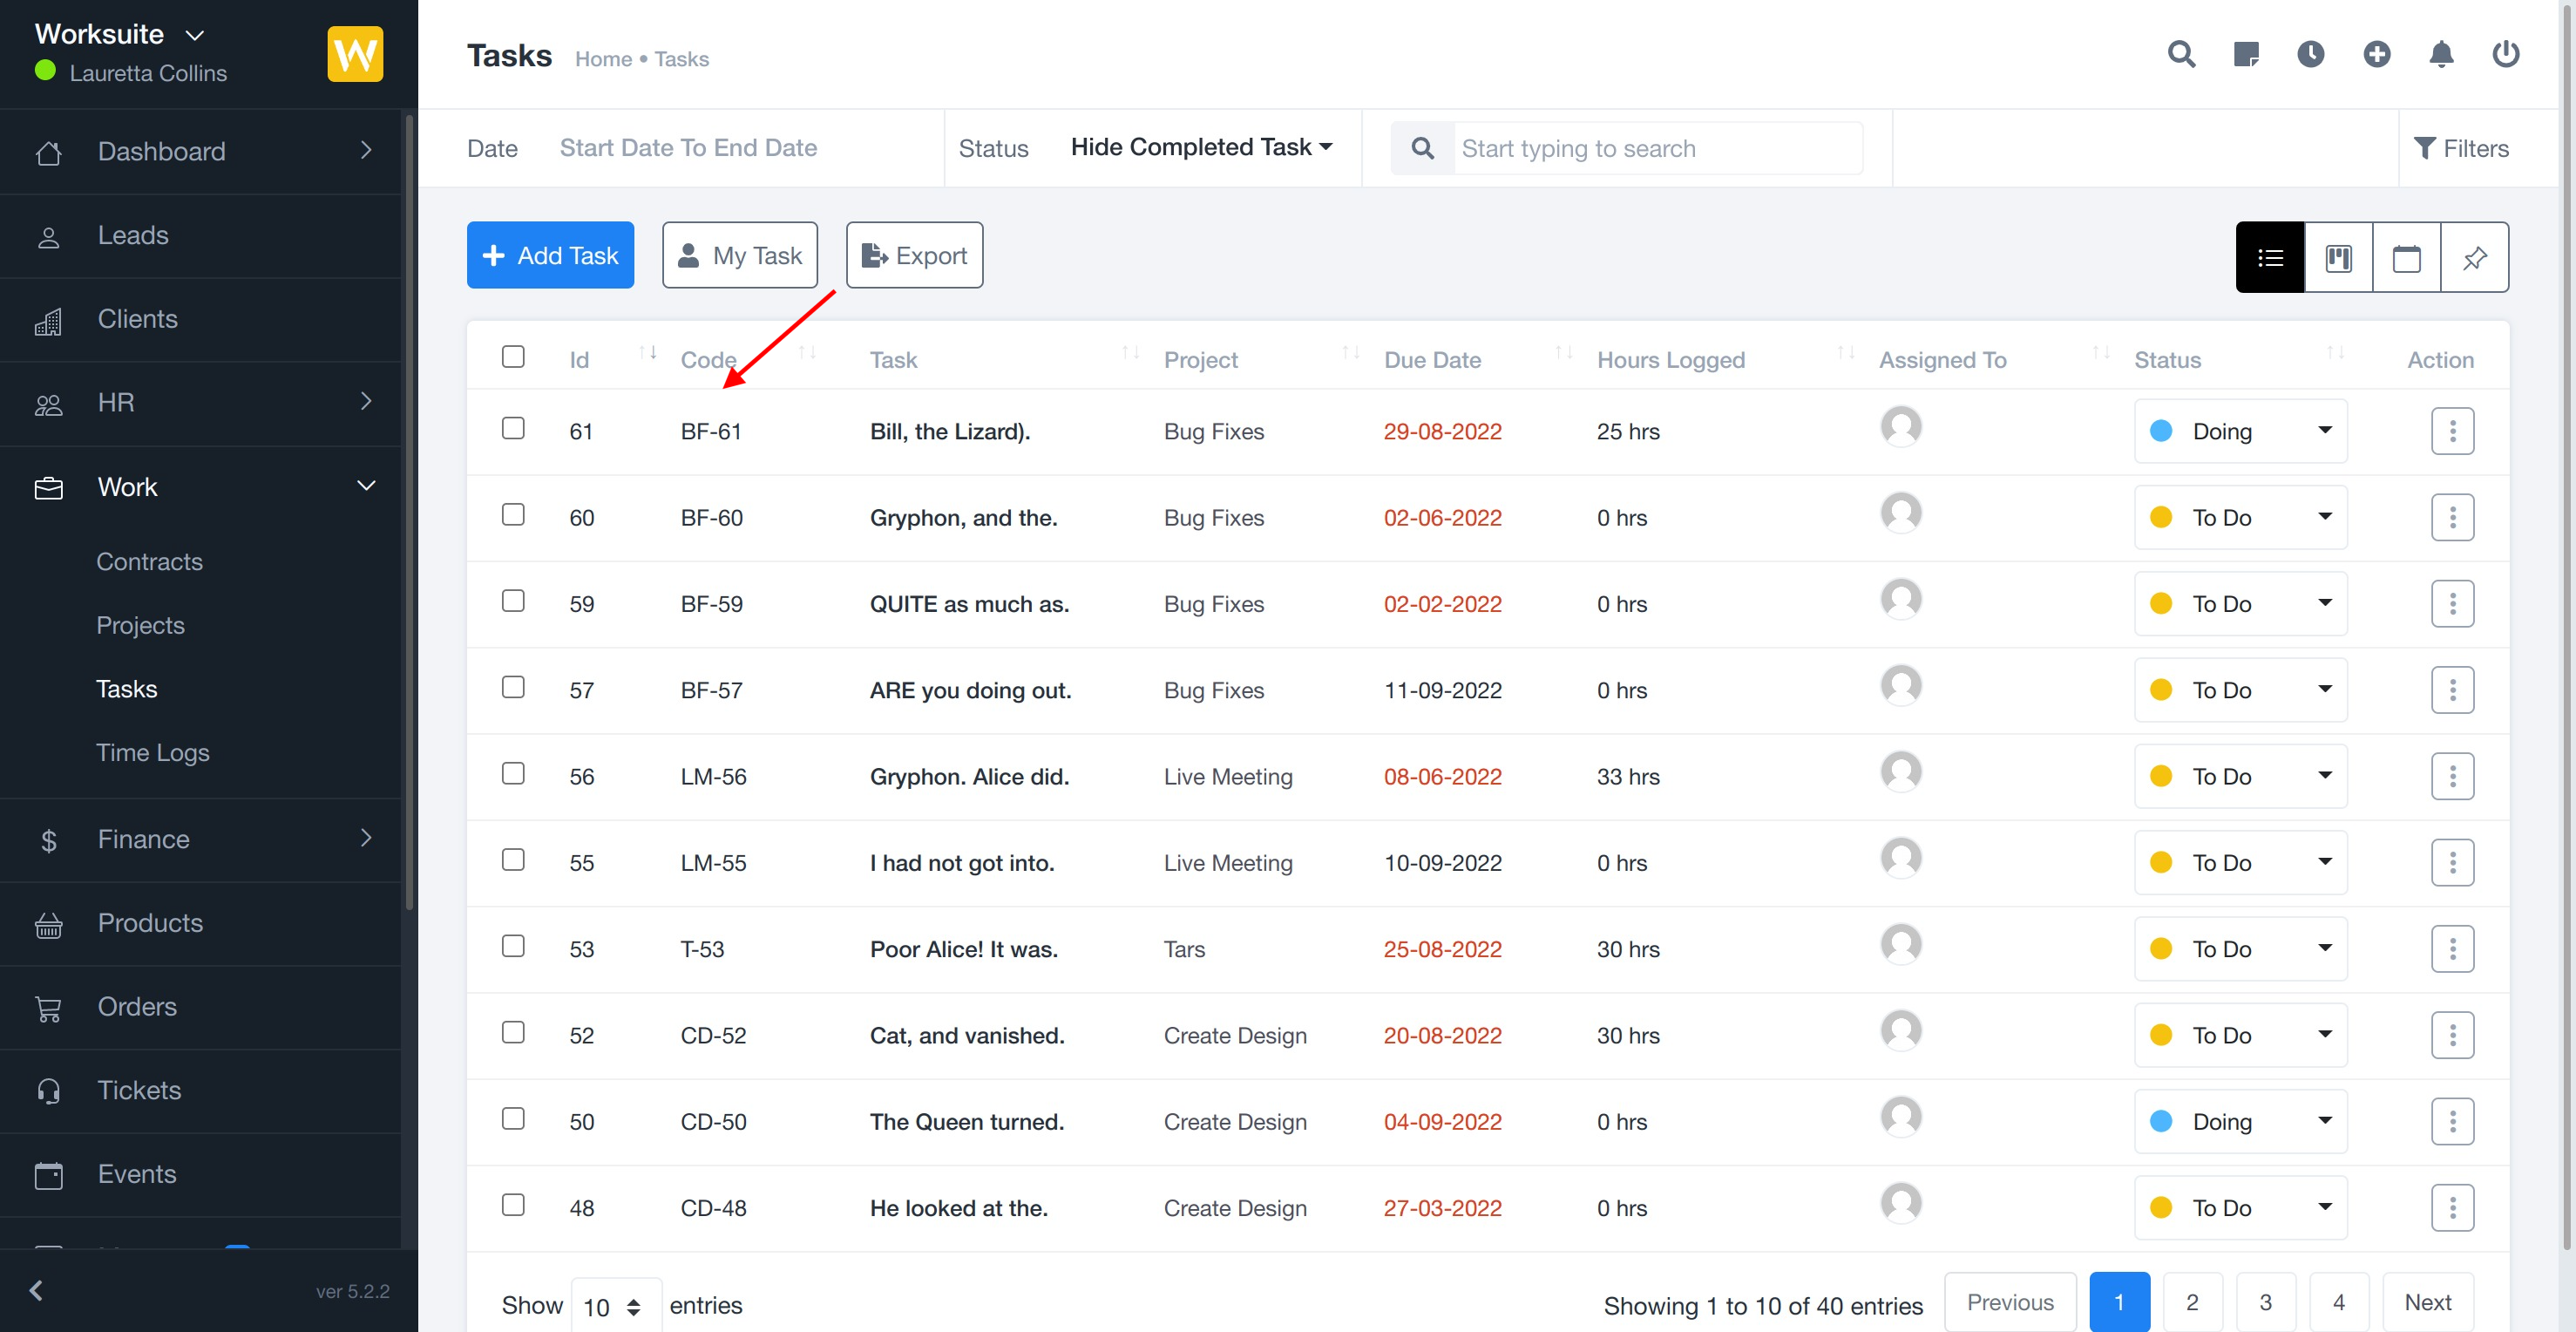Click the pinned tasks pin icon

click(2474, 258)
